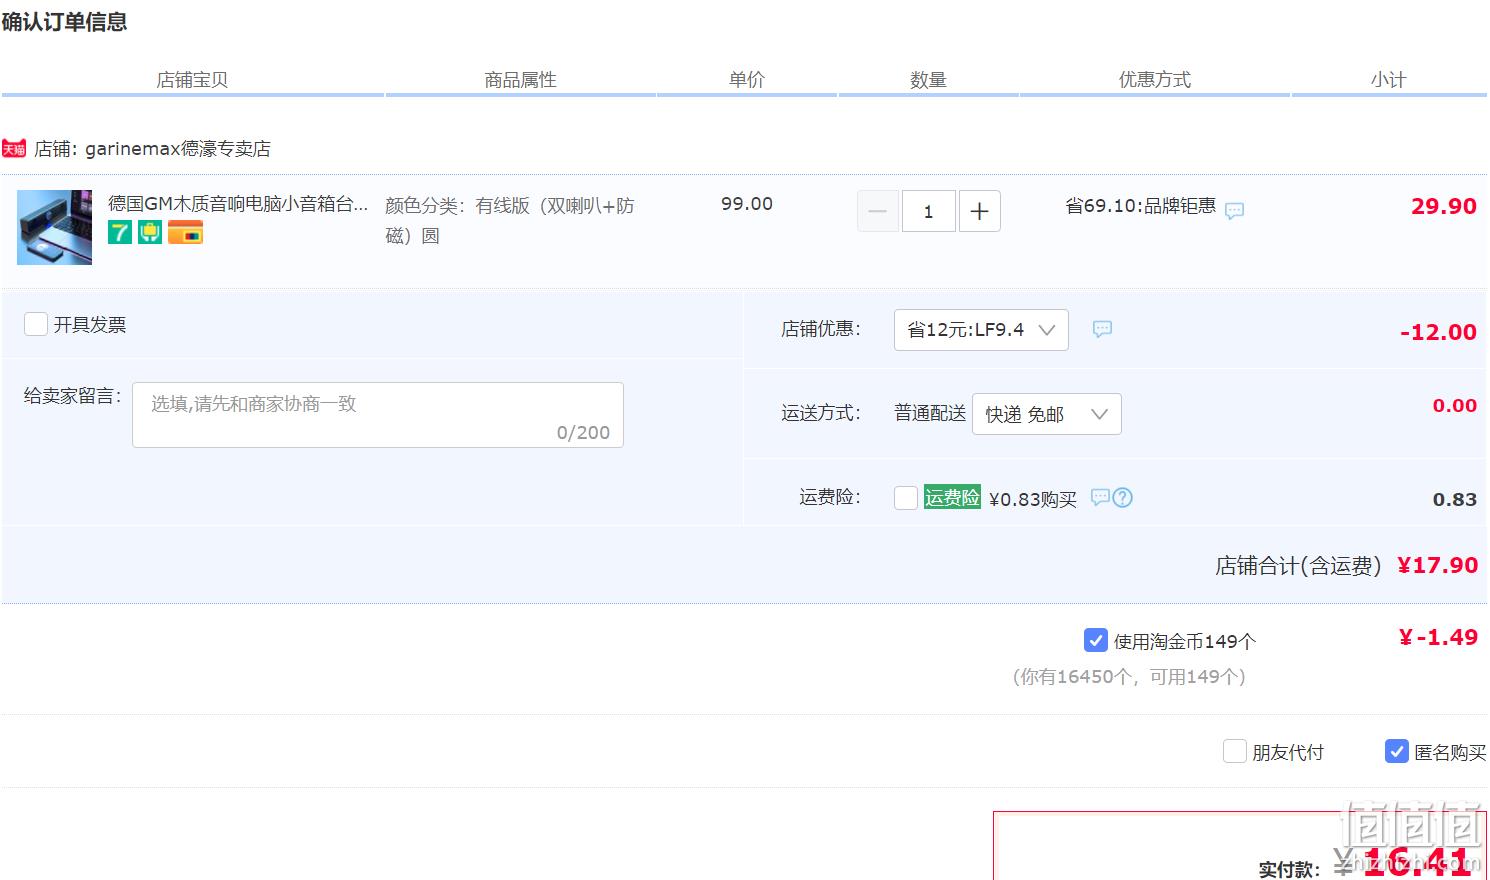The image size is (1490, 880).
Task: Open the 品牌钜惠 discount comment icon
Action: click(1235, 211)
